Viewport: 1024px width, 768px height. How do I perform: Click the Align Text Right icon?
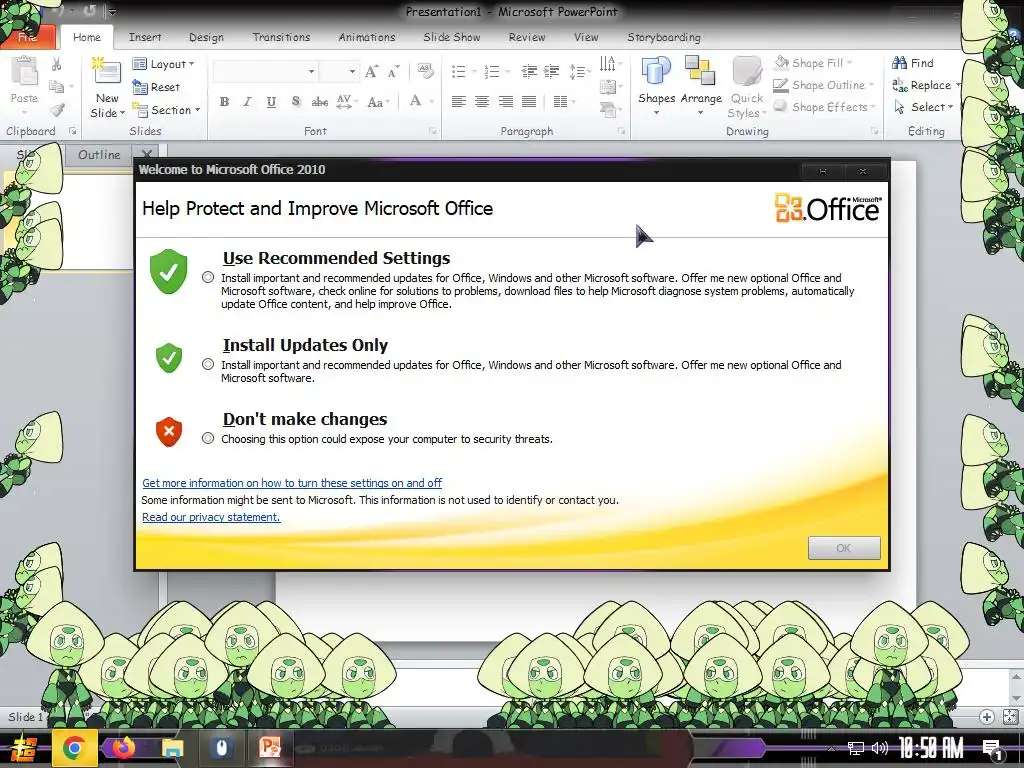(x=505, y=101)
